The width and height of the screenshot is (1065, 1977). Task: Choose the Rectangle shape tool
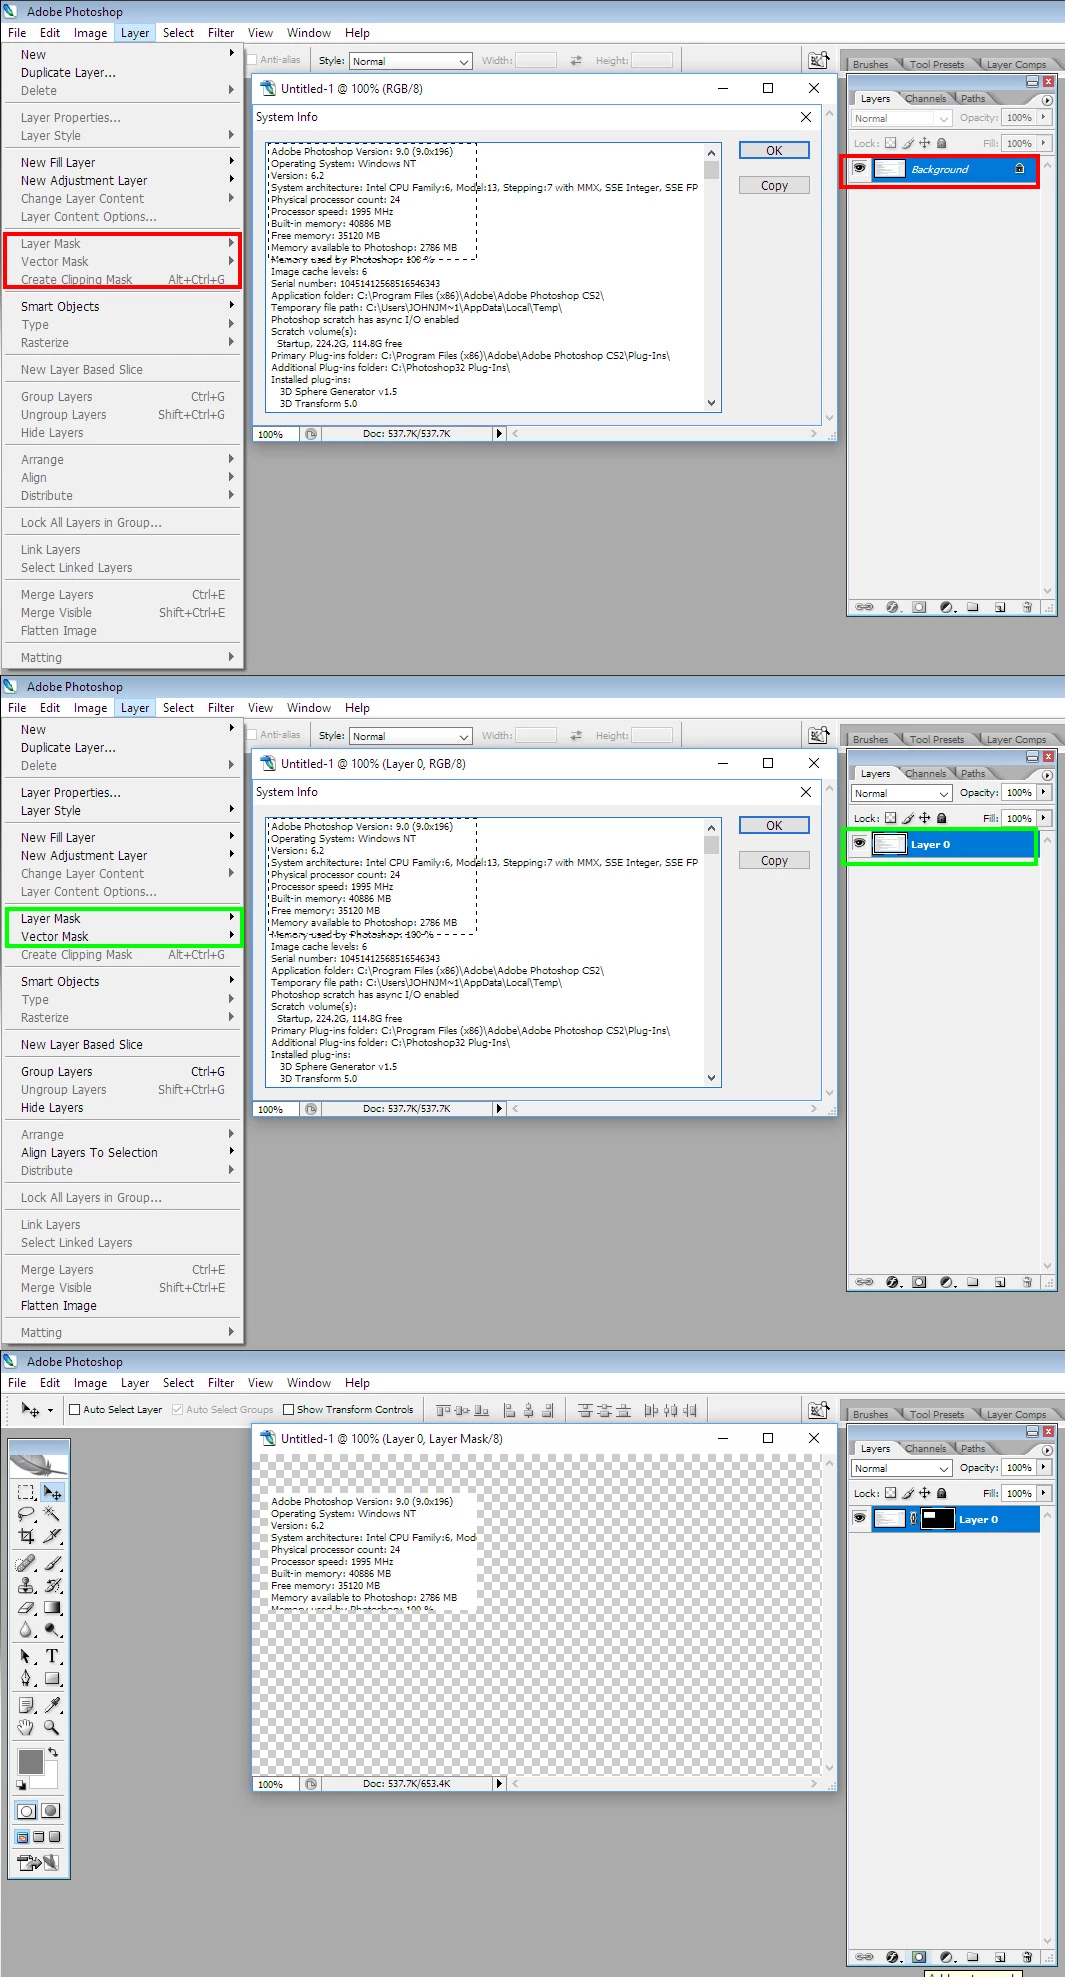(52, 1679)
